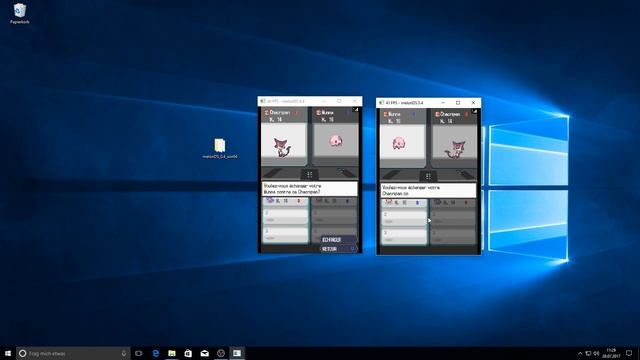Open the Windows Start menu

coord(8,353)
